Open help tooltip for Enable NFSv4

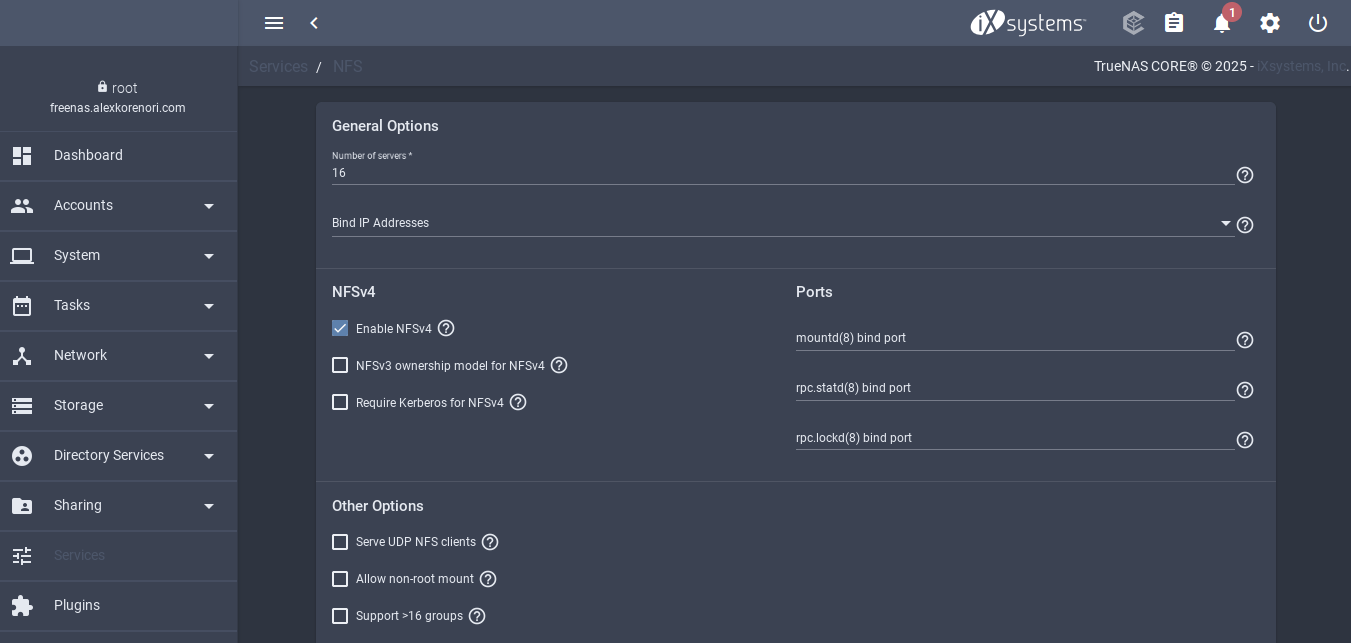coord(446,328)
